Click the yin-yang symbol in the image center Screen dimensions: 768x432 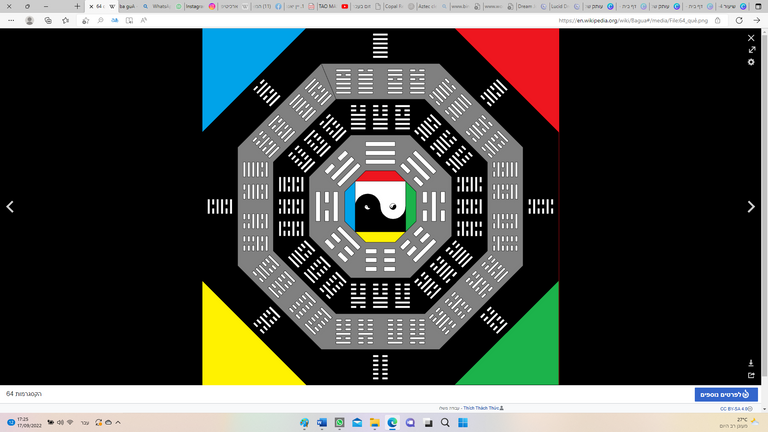pos(374,206)
